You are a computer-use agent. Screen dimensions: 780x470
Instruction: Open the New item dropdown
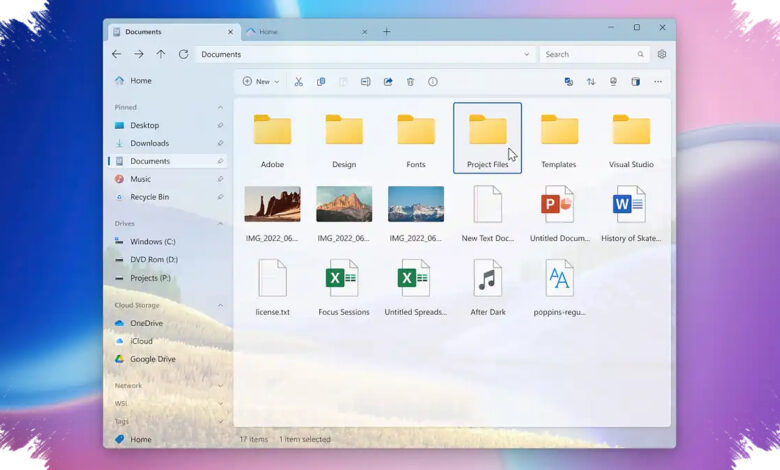pos(261,82)
